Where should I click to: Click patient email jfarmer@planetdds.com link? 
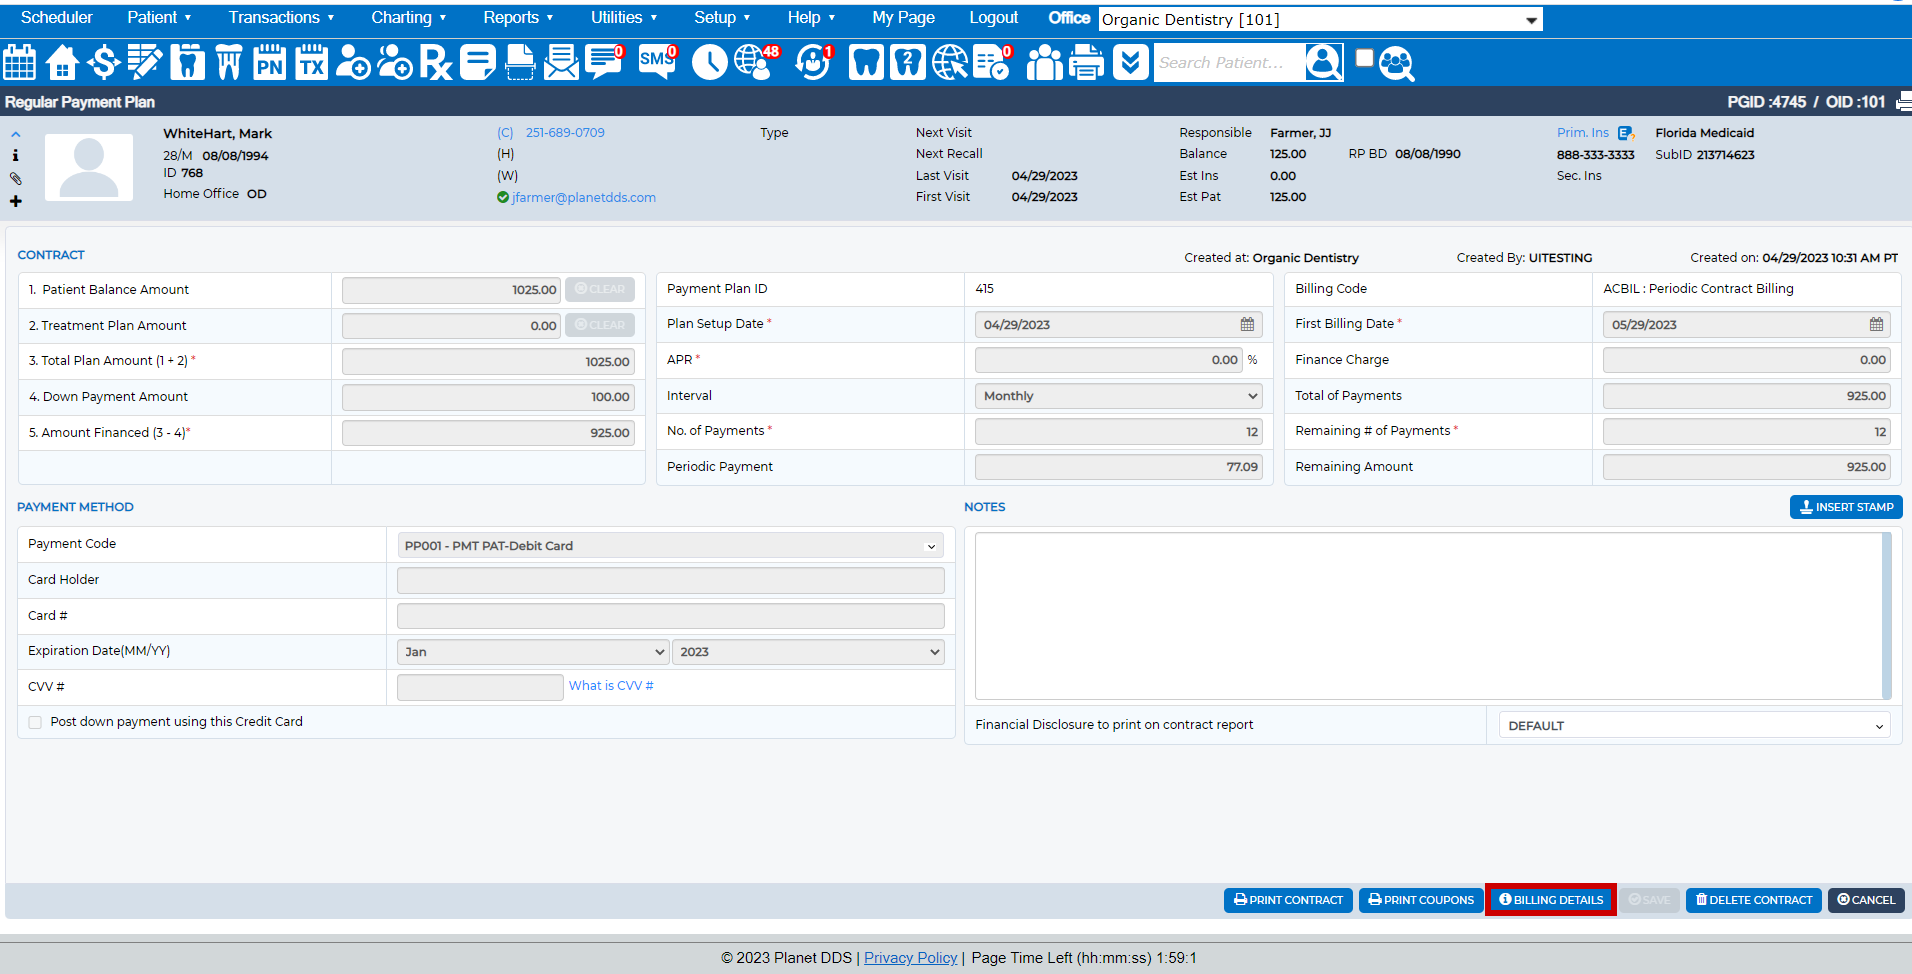click(x=584, y=198)
